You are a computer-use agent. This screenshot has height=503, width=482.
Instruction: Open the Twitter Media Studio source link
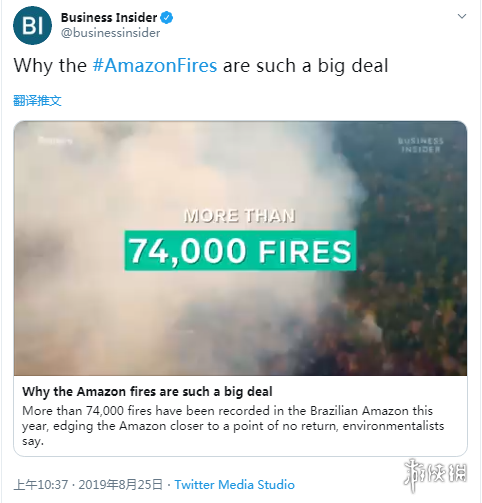pos(235,484)
